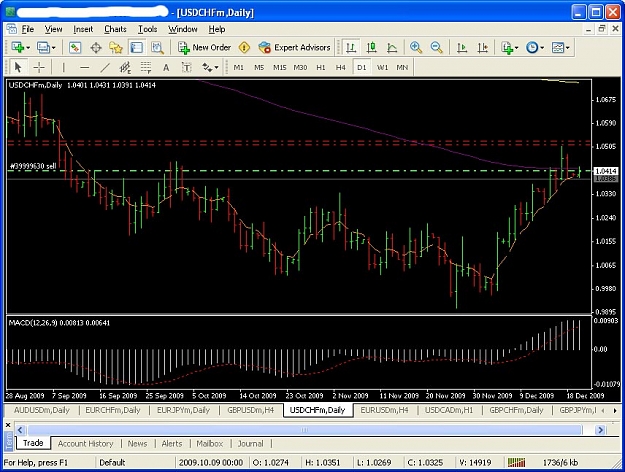Screen dimensions: 625x472
Task: Switch to the EURUSDm,H4 chart tab
Action: click(385, 410)
